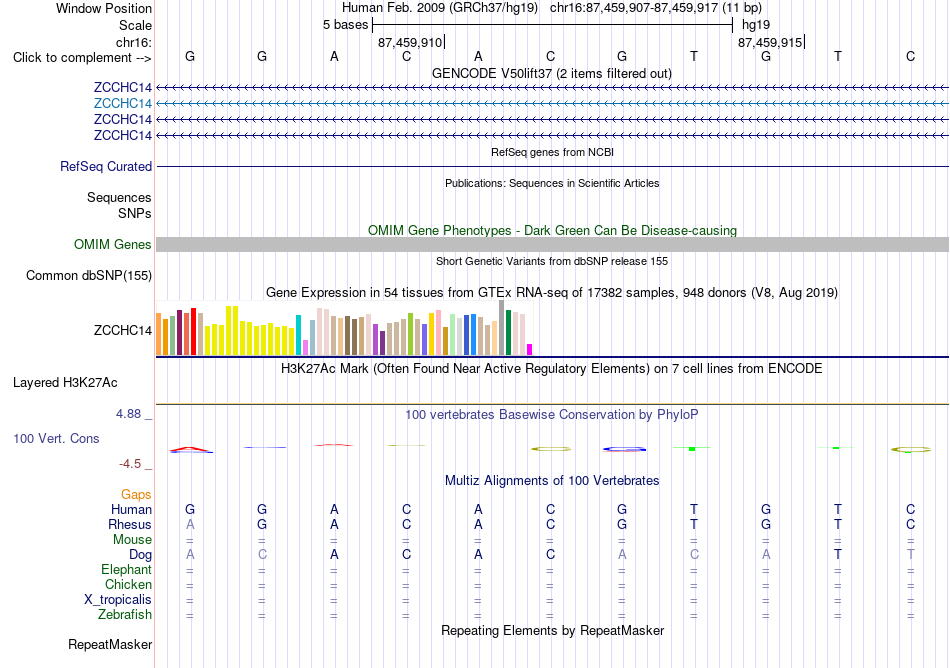
Task: Open 'Repeating Elements by RepeatMasker' track title
Action: [552, 630]
